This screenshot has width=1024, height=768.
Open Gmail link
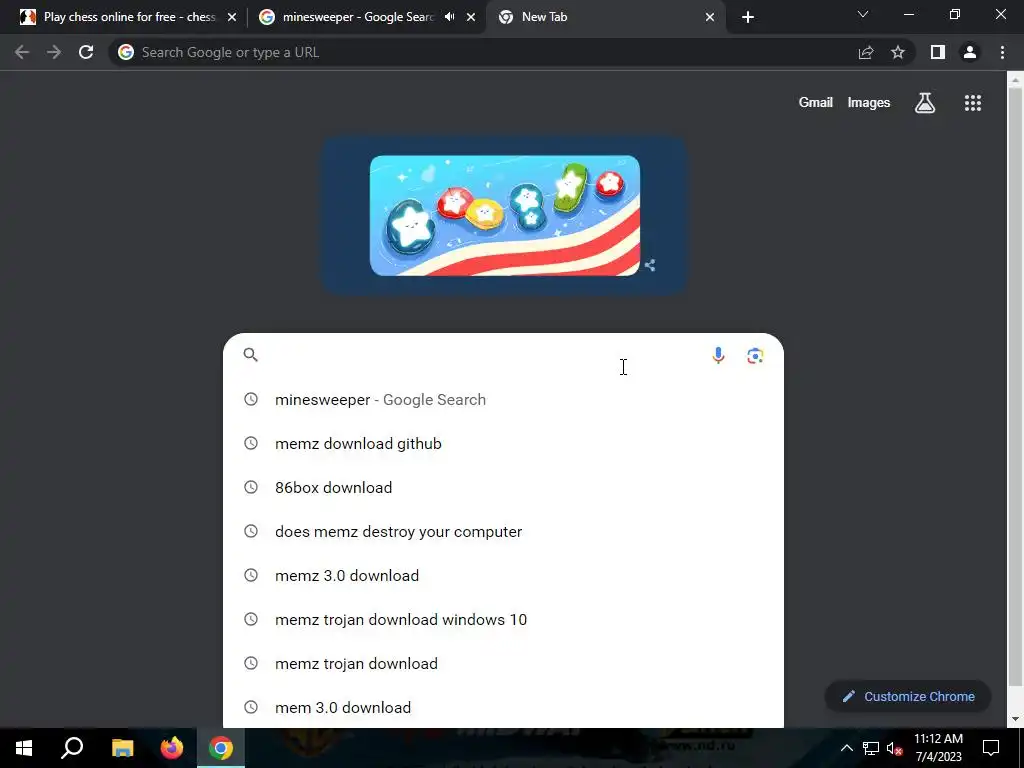tap(816, 103)
